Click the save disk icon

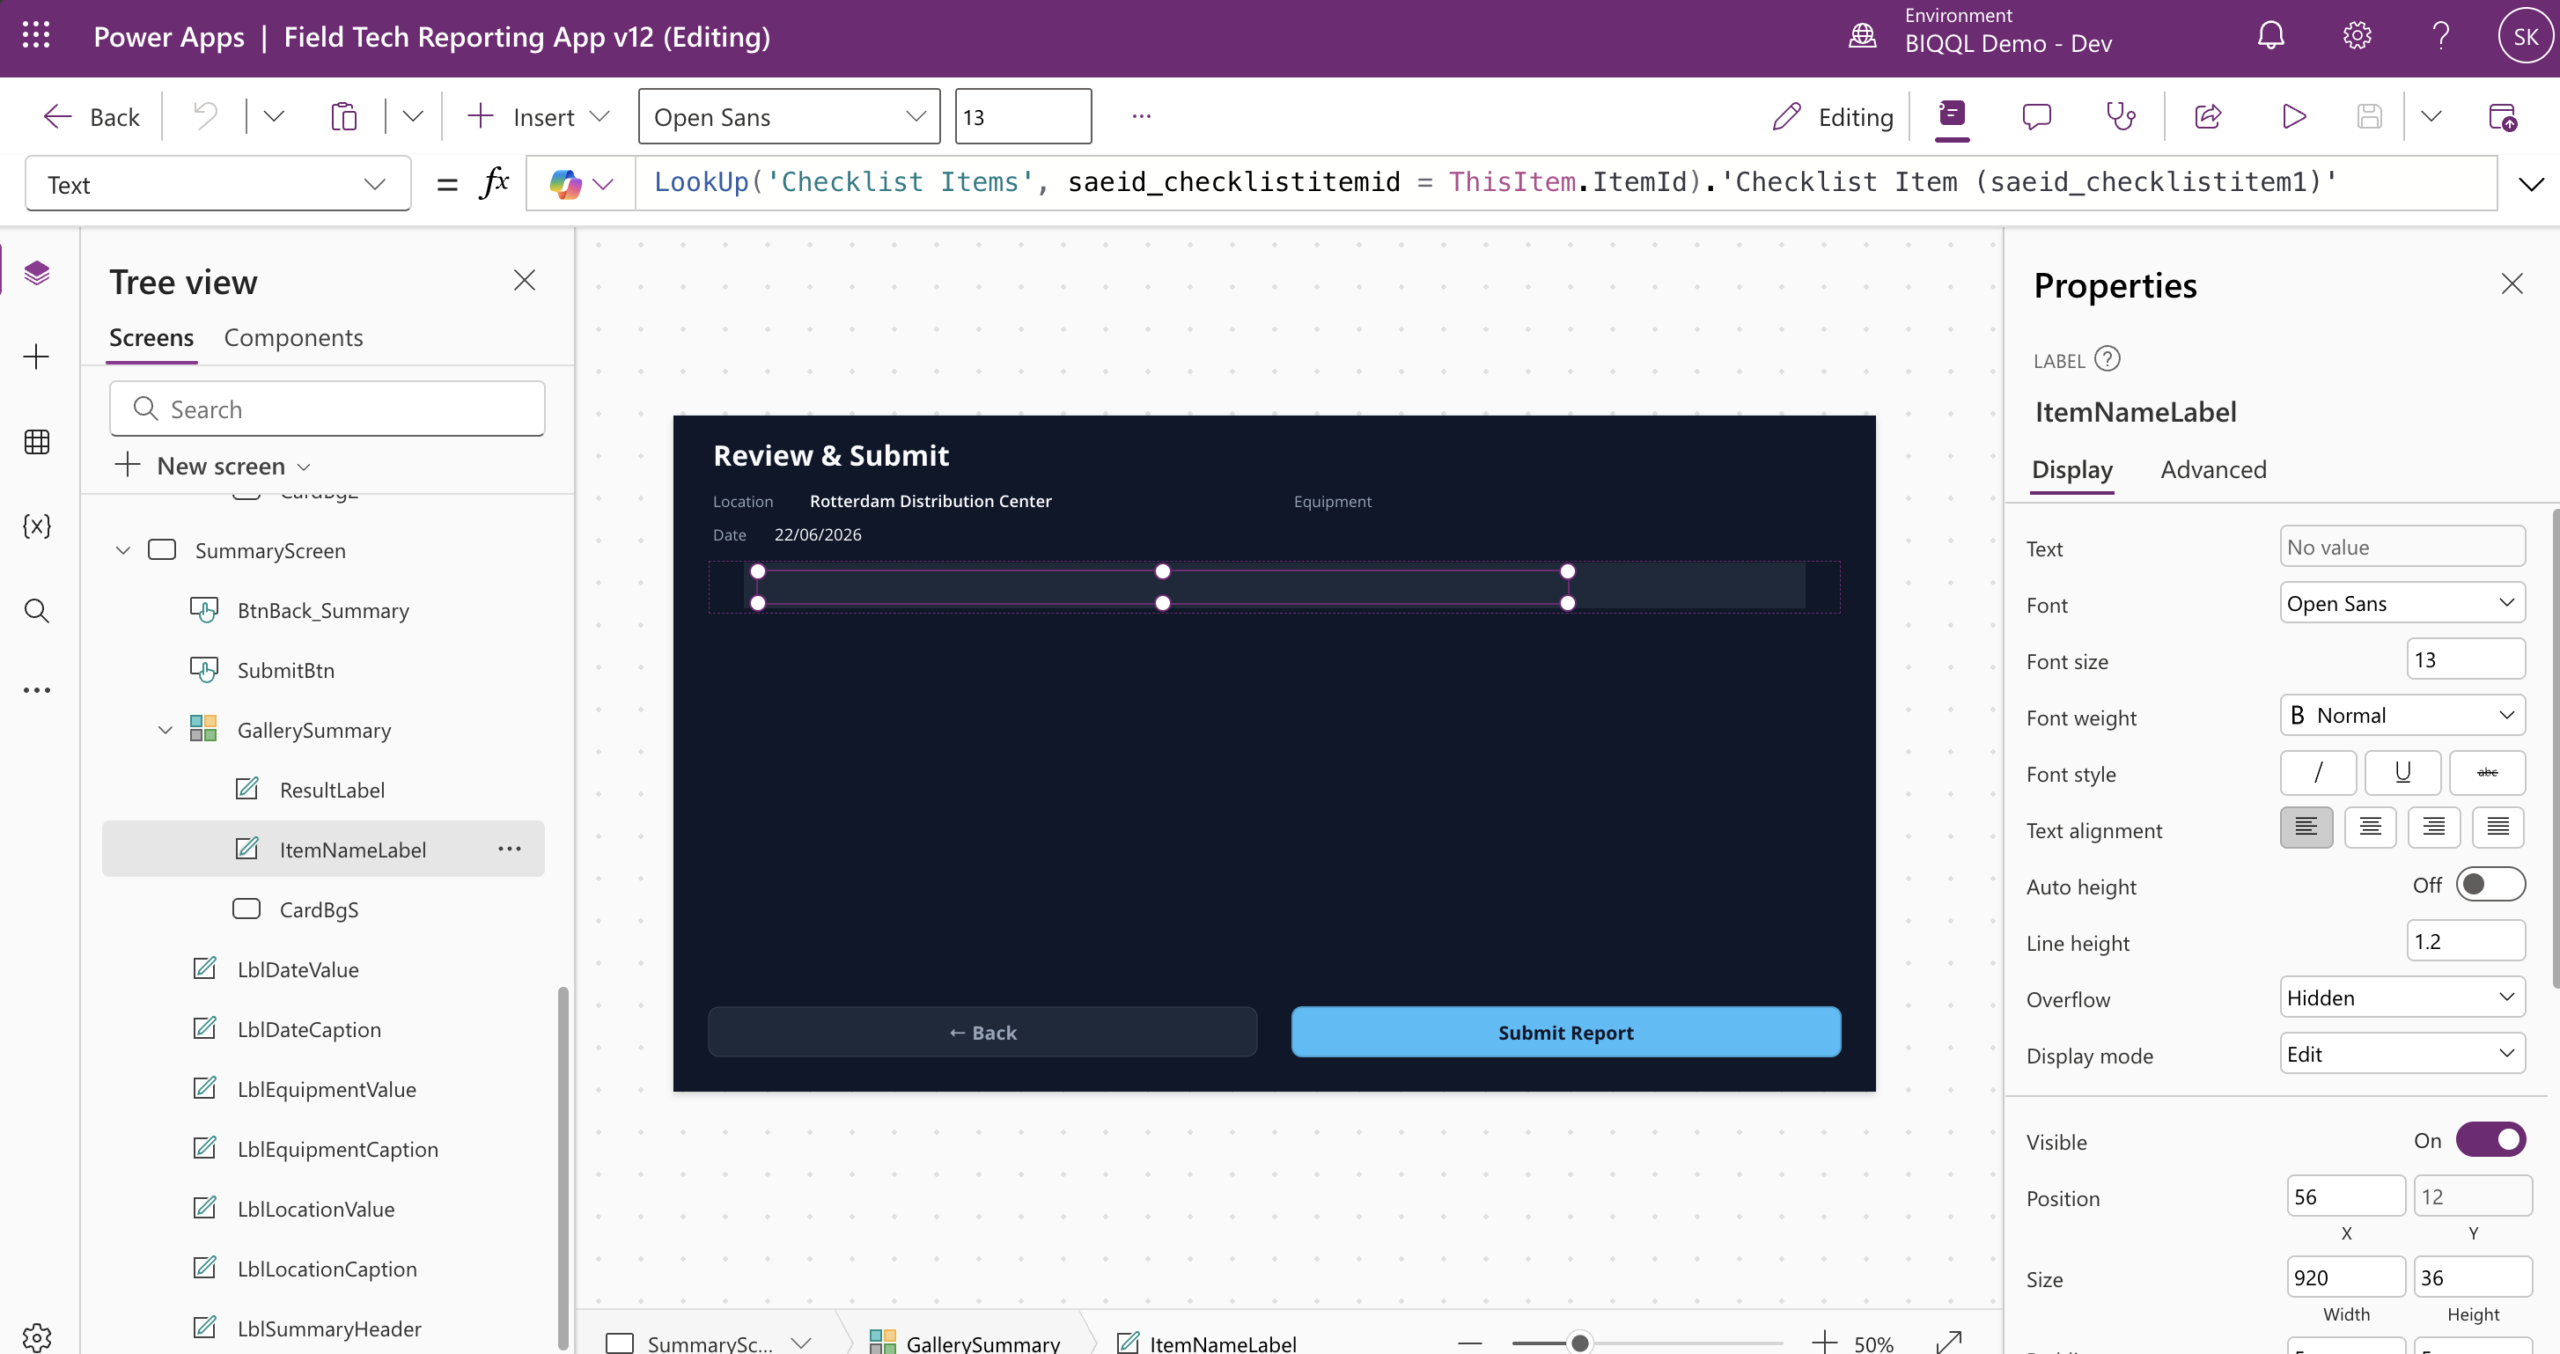[2369, 116]
